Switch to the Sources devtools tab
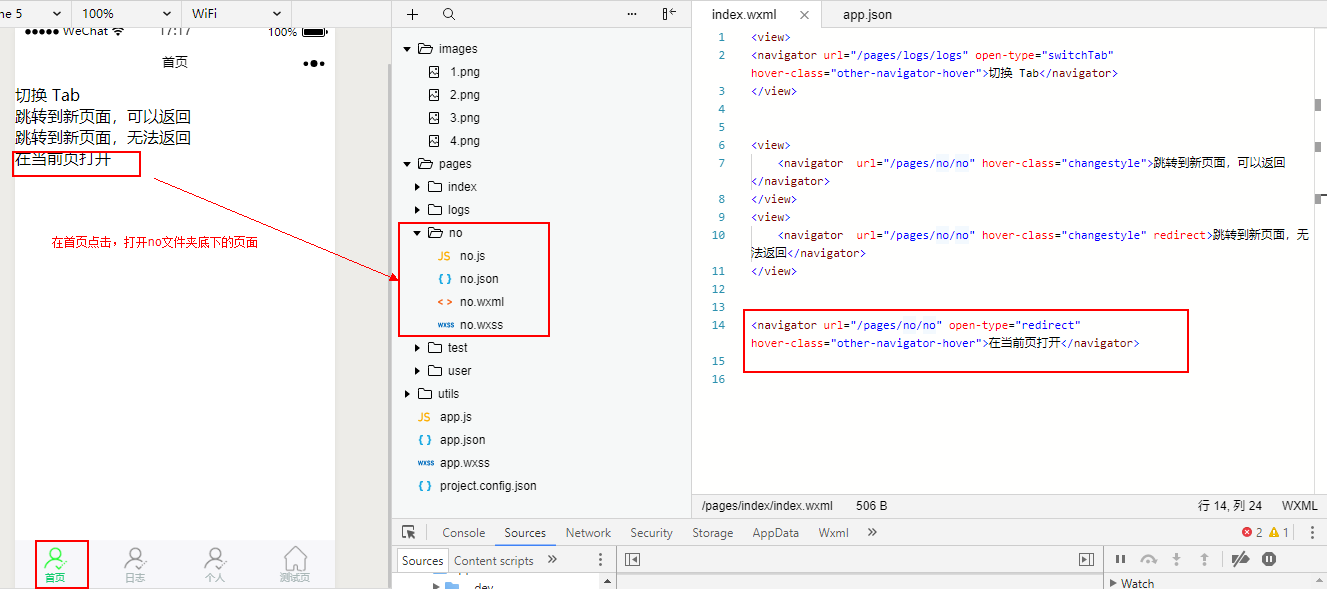This screenshot has width=1327, height=589. [525, 533]
